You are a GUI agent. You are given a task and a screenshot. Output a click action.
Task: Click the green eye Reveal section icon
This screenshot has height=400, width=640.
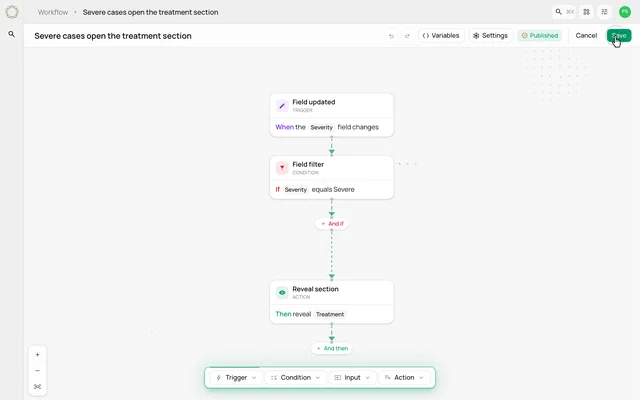click(x=282, y=292)
